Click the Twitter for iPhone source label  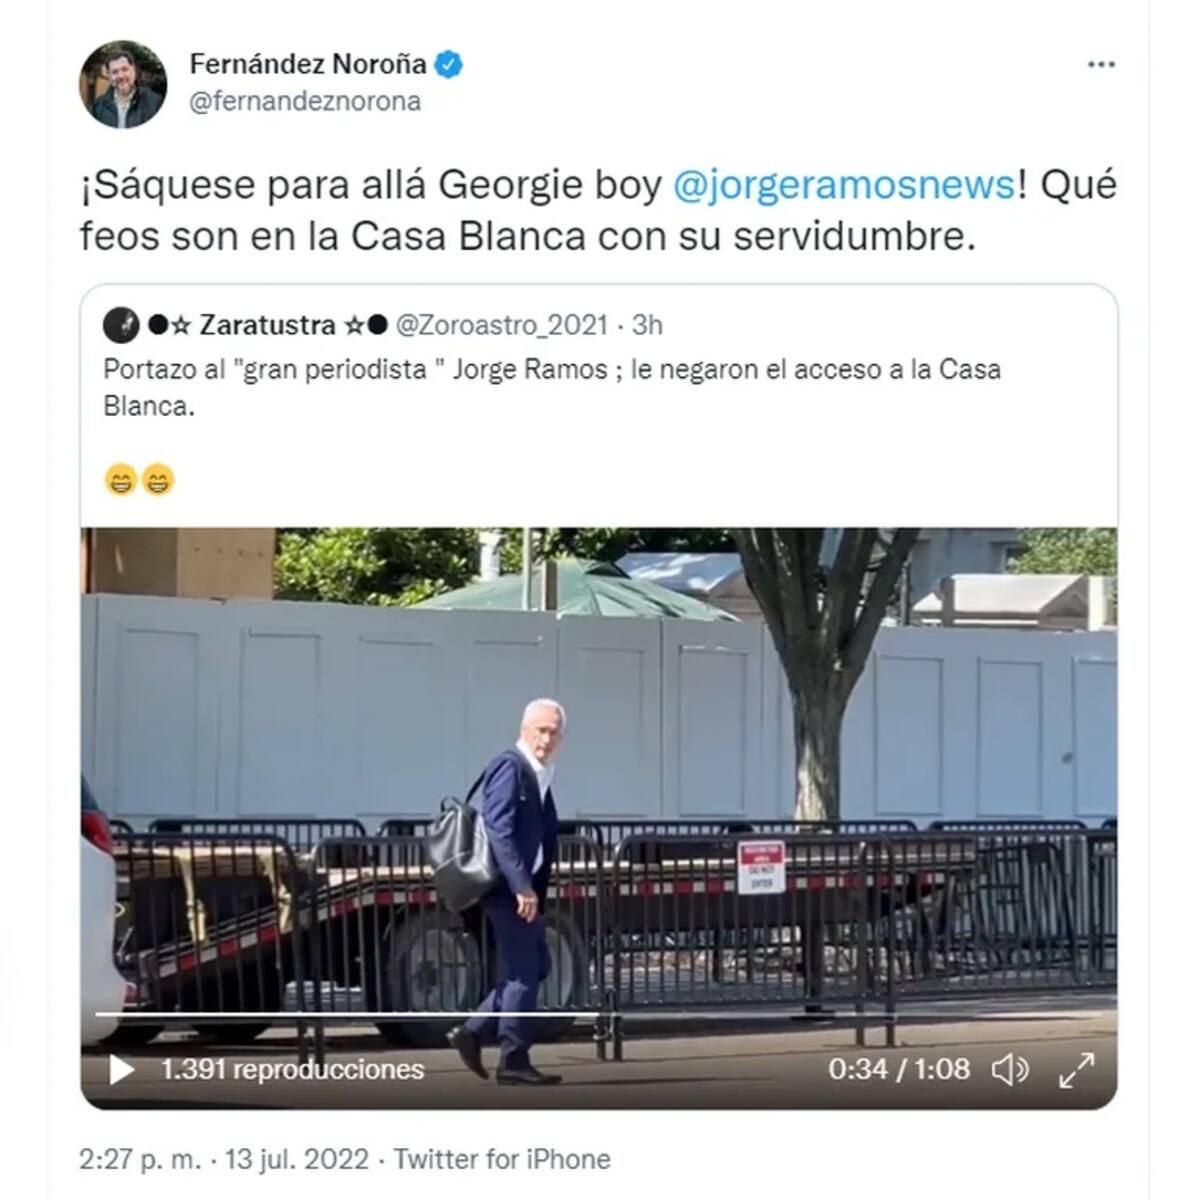coord(502,1159)
